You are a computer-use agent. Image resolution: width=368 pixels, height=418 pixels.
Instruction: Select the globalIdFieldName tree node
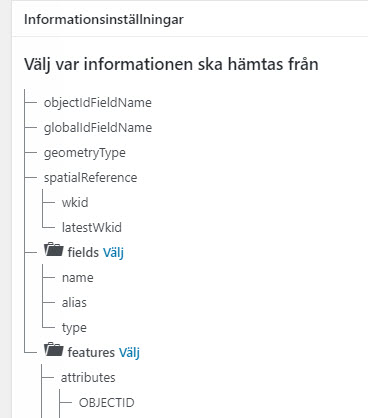click(98, 128)
